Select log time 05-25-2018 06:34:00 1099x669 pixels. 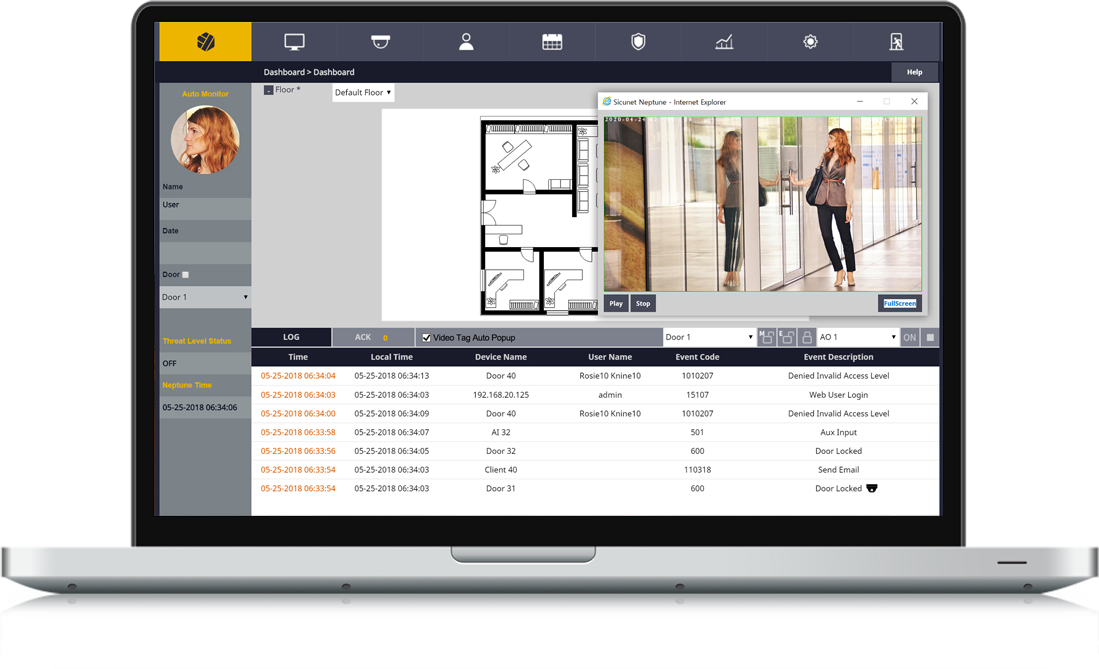click(x=298, y=414)
